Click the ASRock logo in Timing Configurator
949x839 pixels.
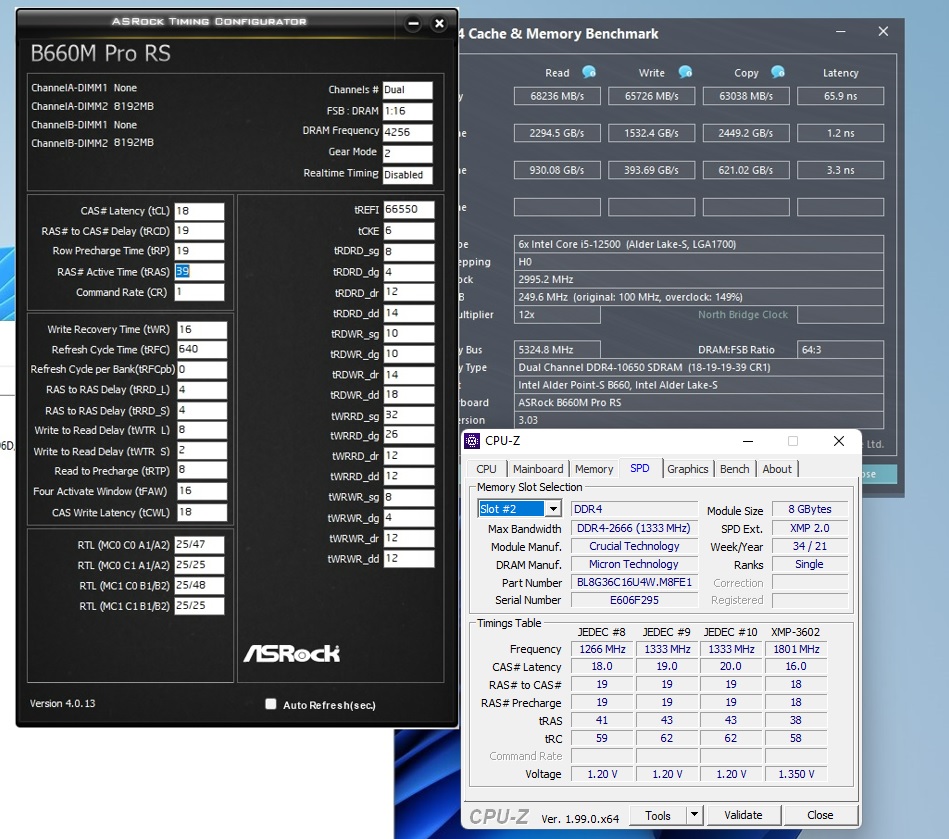pos(292,654)
